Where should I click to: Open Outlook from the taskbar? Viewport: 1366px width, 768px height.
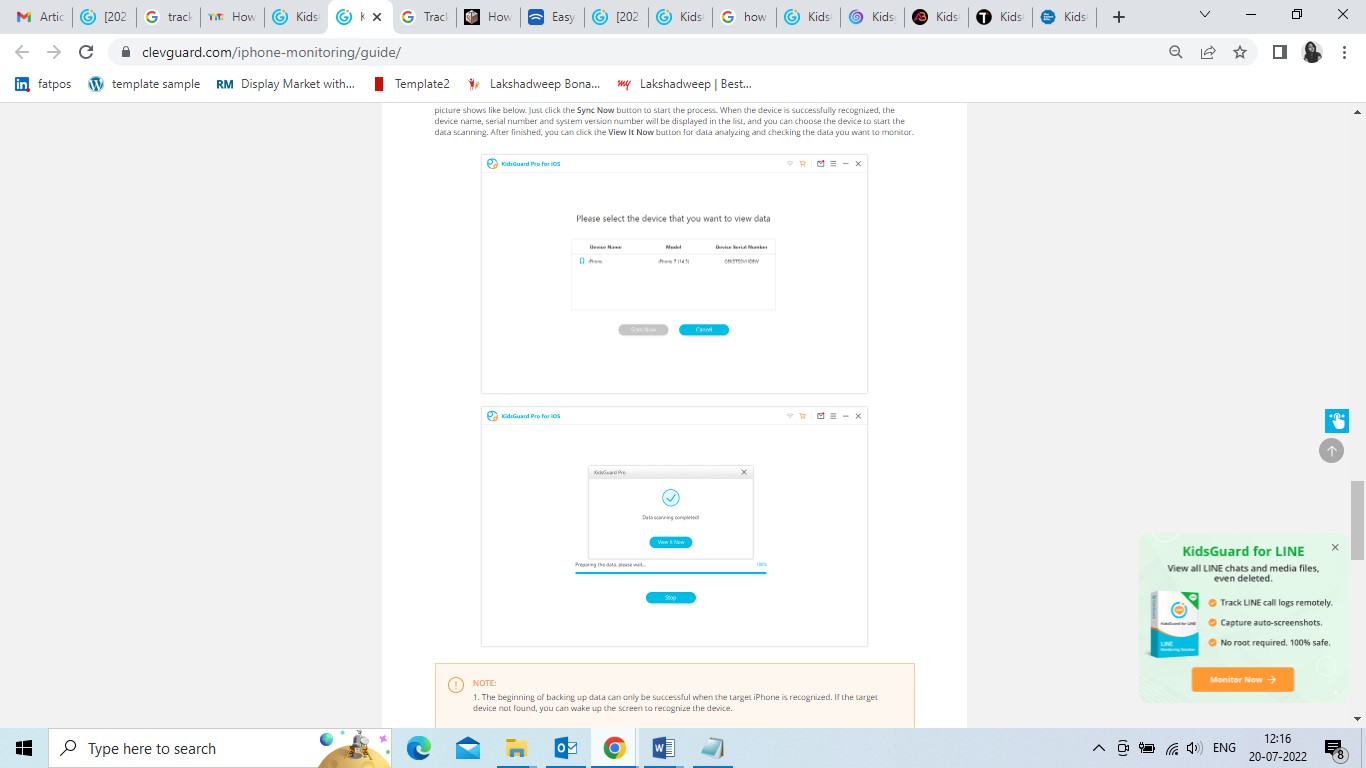[x=565, y=748]
